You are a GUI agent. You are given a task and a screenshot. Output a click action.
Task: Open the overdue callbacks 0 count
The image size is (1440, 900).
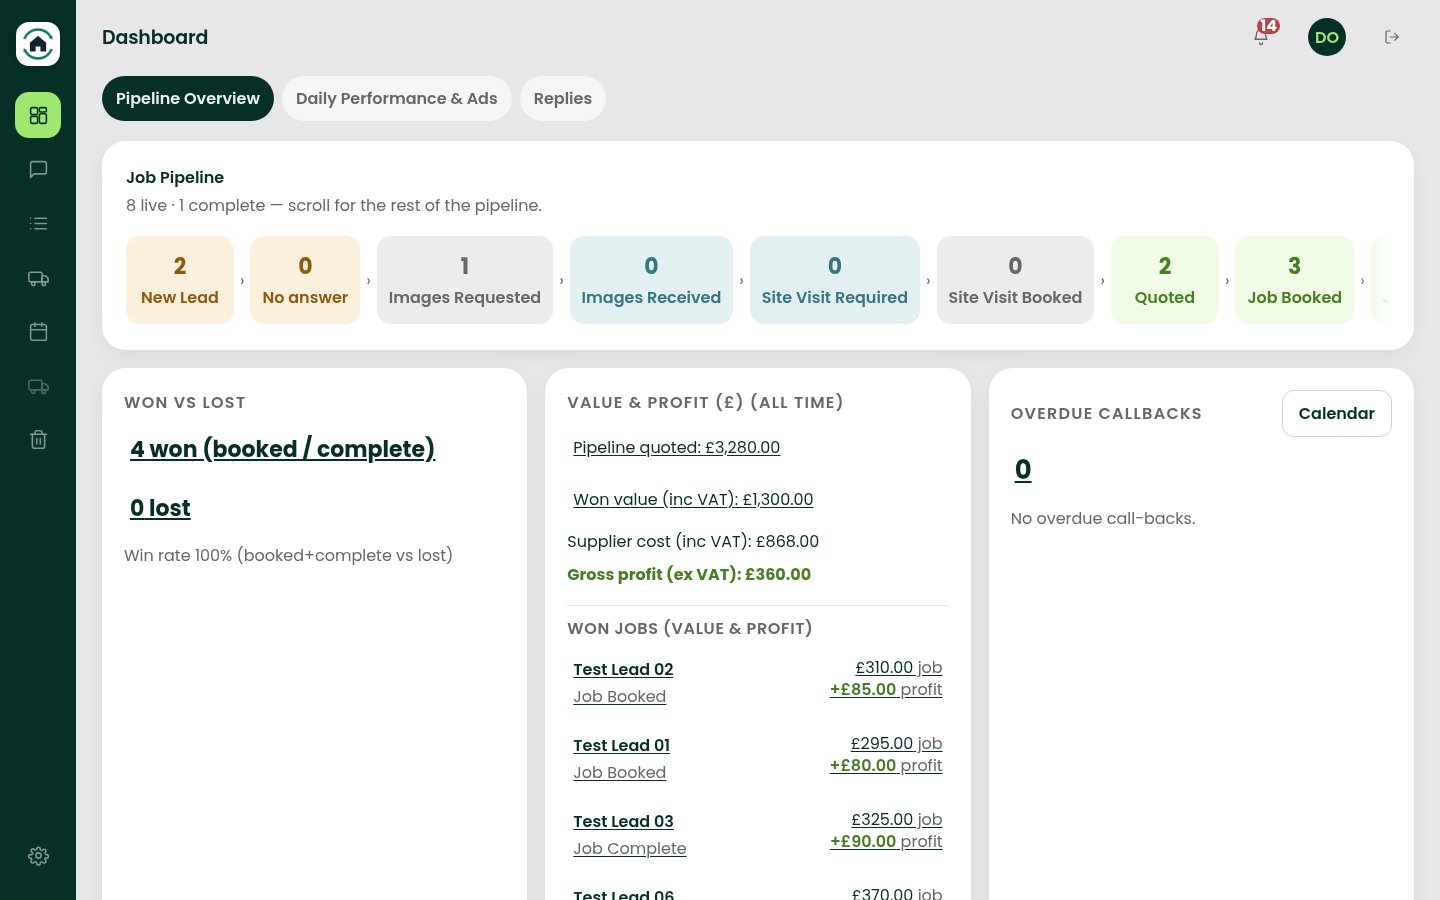1023,469
